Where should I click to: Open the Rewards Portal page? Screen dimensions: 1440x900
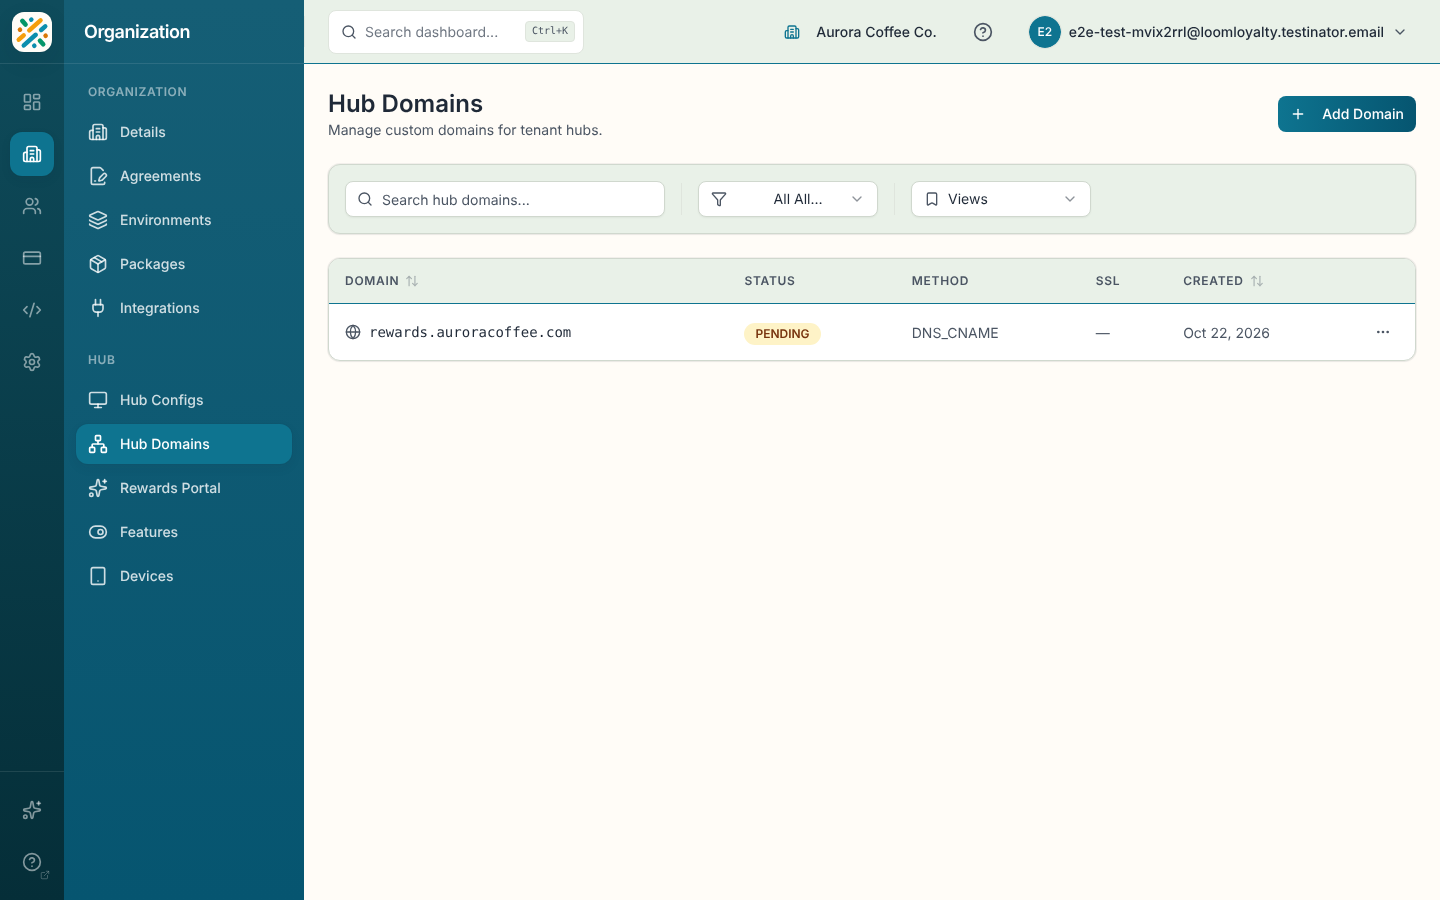(184, 488)
